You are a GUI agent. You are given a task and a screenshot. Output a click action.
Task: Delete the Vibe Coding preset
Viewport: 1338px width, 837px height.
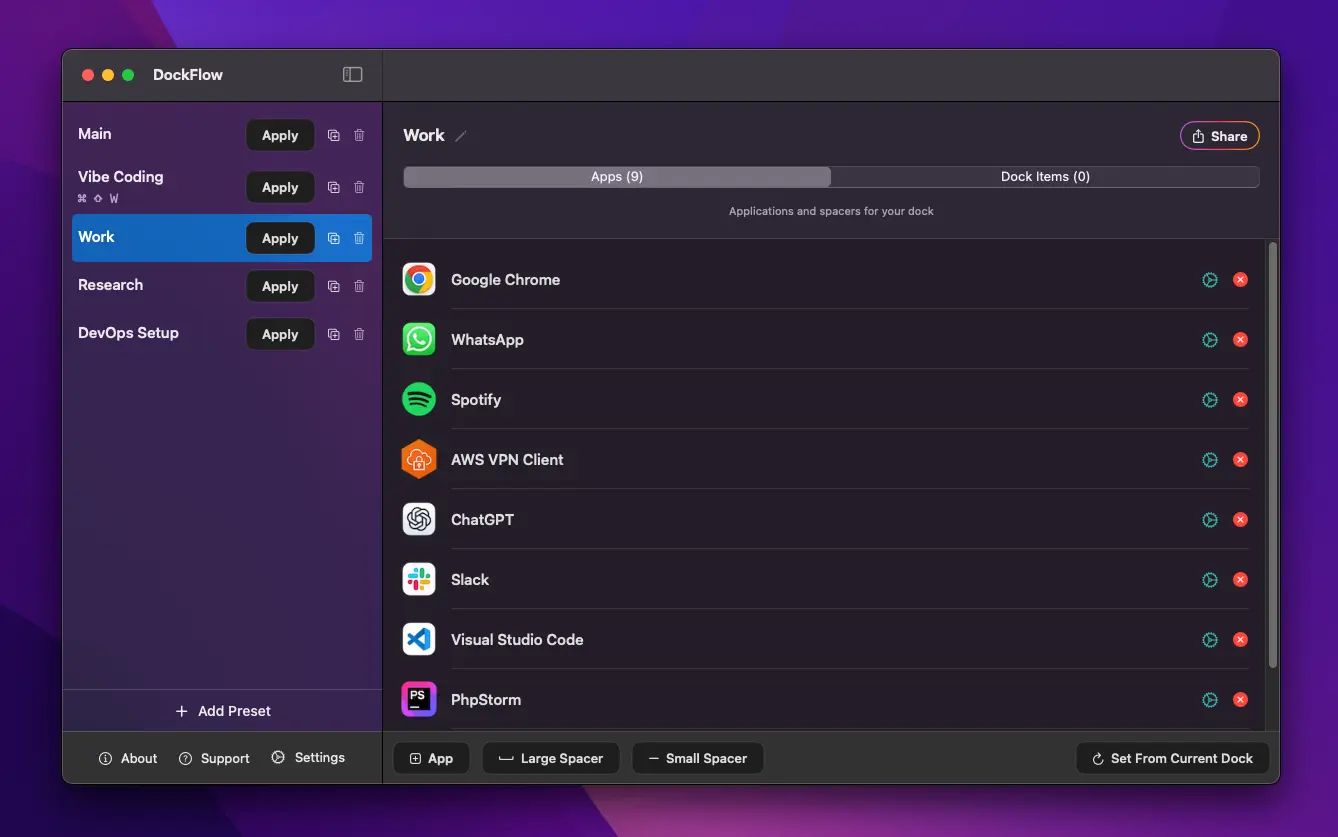coord(359,187)
